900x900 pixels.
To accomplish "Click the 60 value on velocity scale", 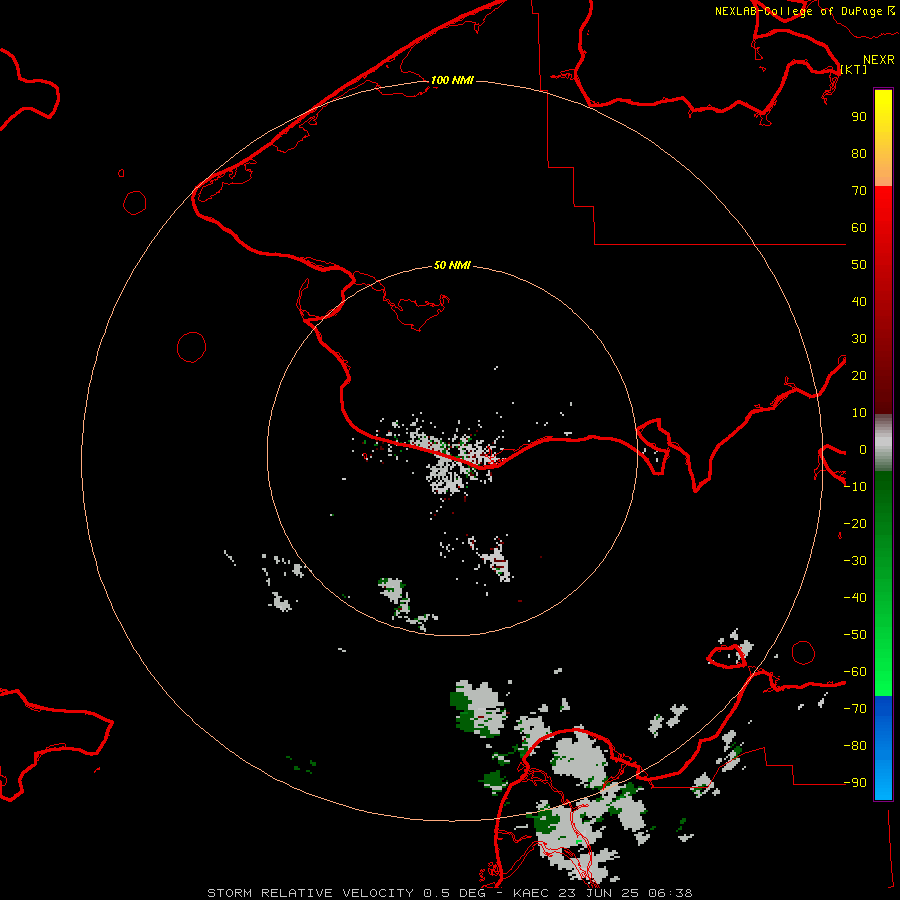I will tap(859, 228).
